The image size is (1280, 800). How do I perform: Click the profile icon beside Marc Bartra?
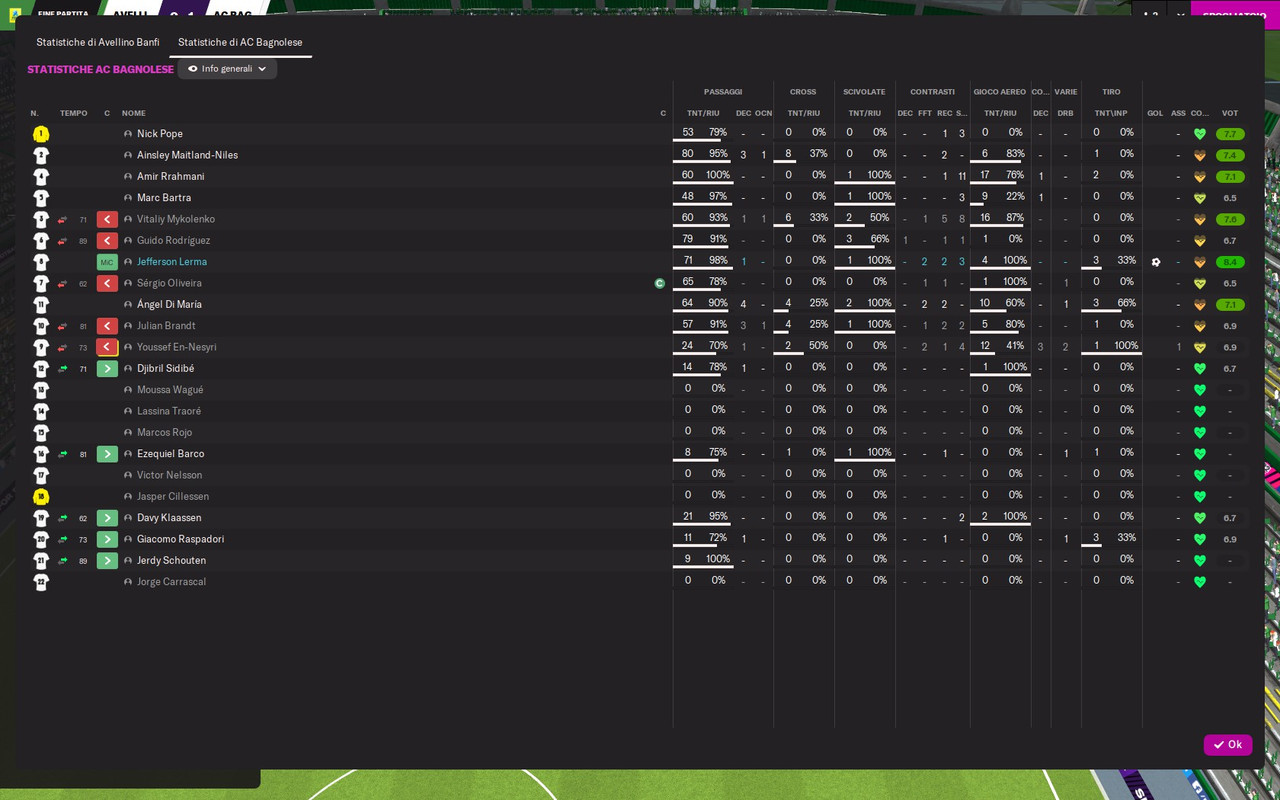tap(128, 198)
